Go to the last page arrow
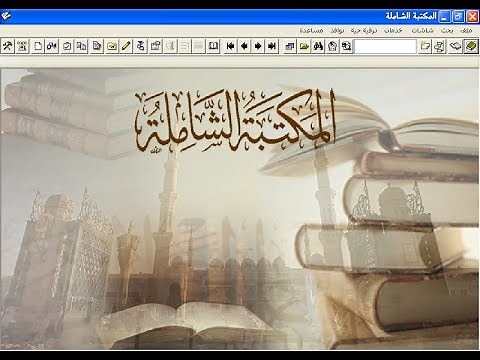Viewport: 480px width, 360px height. [272, 46]
